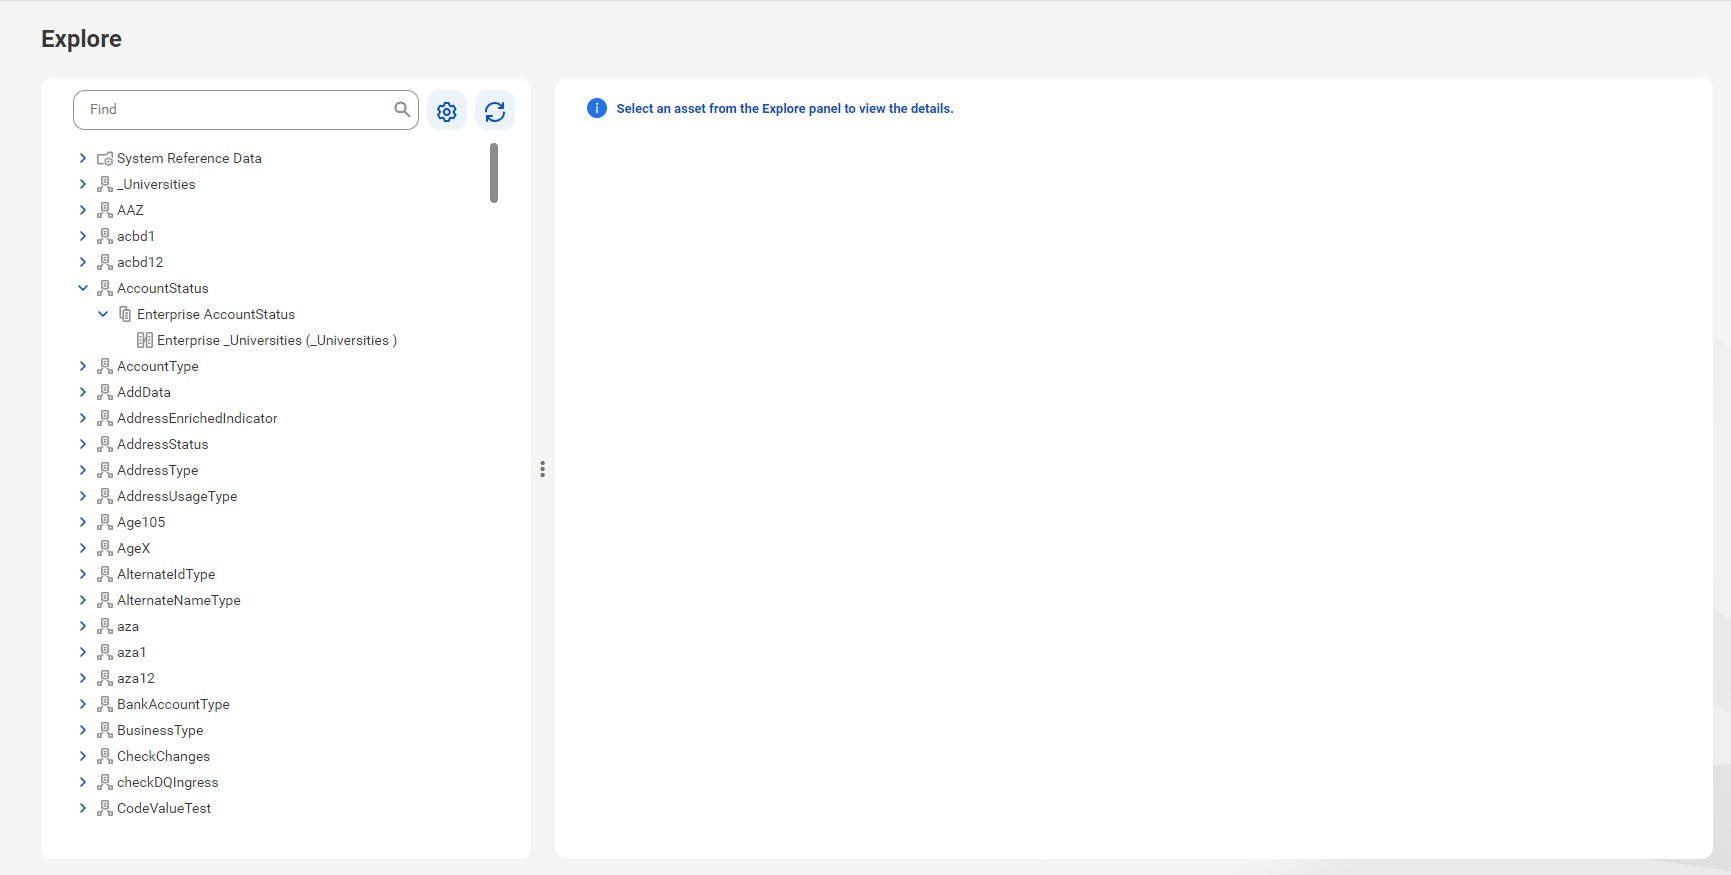Select the acbd12 tree item

[x=140, y=262]
